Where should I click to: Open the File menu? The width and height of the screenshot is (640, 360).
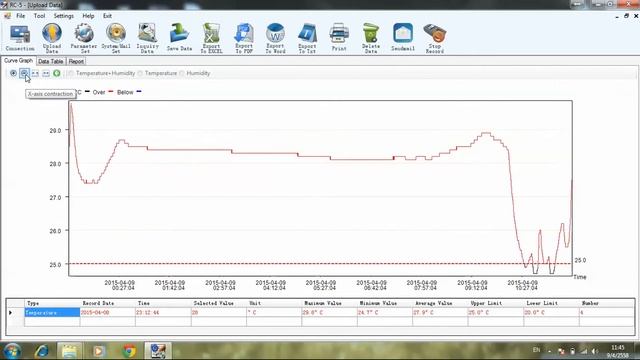(20, 16)
